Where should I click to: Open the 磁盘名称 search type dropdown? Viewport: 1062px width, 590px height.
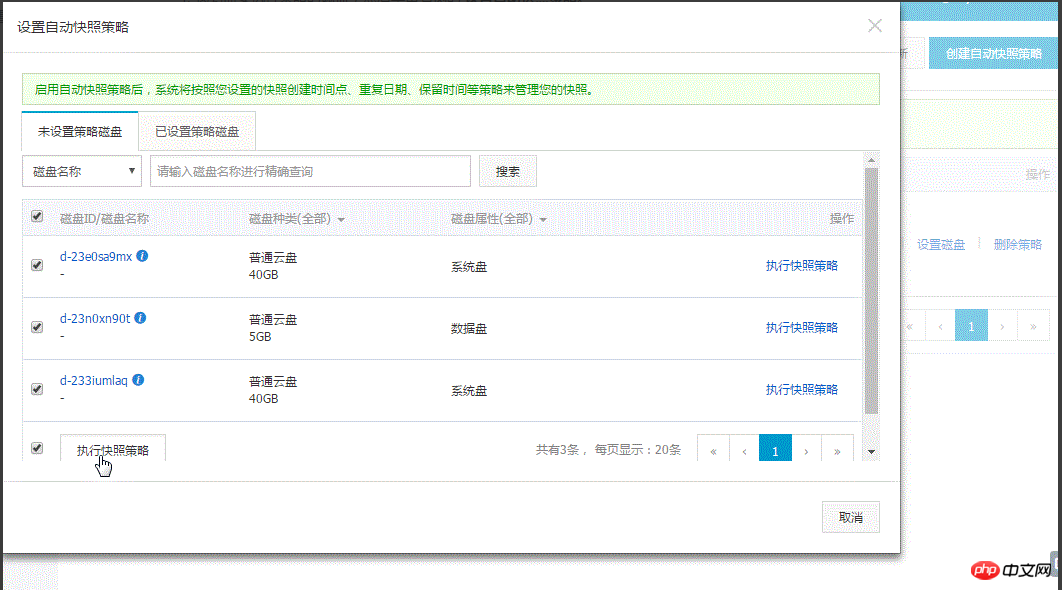click(82, 171)
